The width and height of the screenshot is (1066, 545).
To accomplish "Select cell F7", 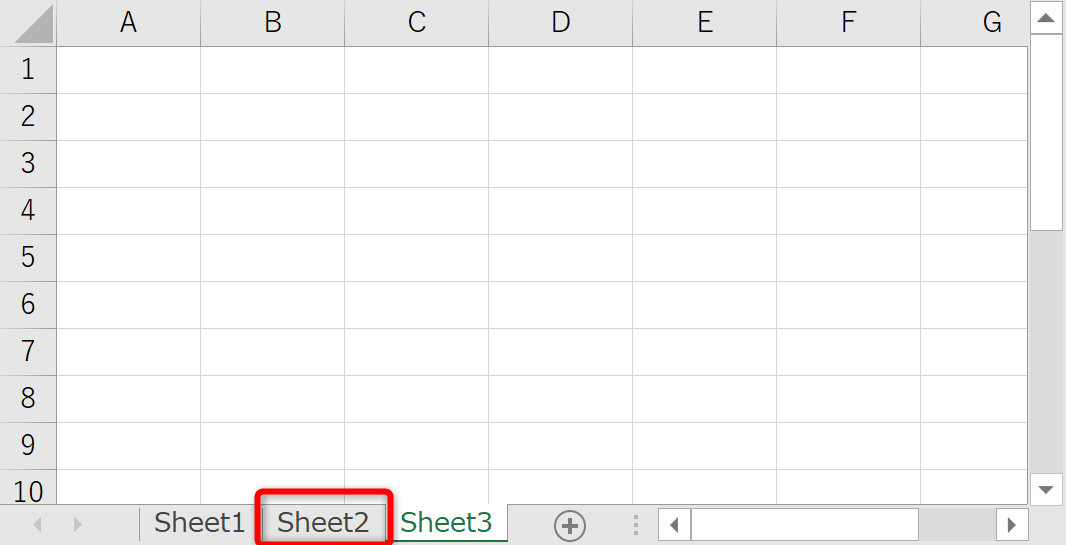I will coord(848,351).
